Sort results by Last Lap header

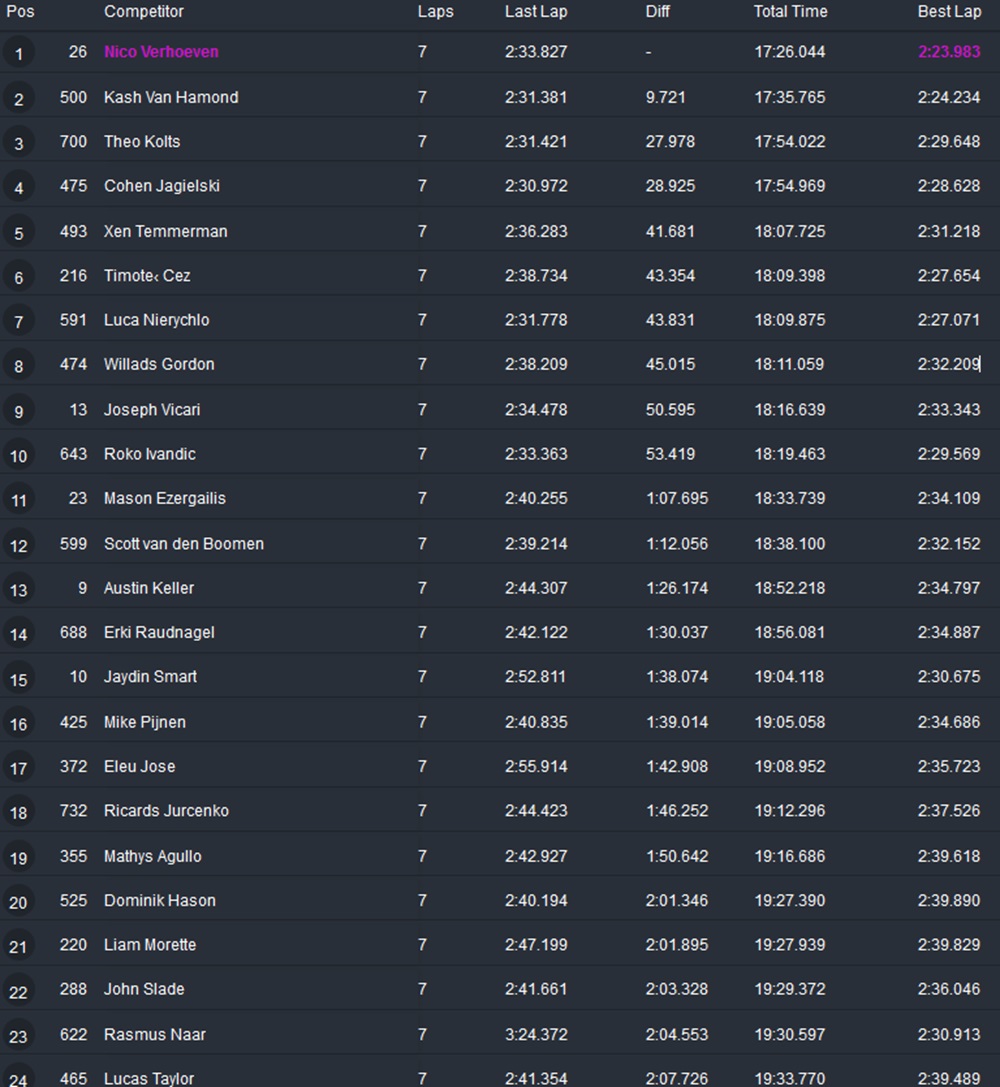tap(536, 12)
